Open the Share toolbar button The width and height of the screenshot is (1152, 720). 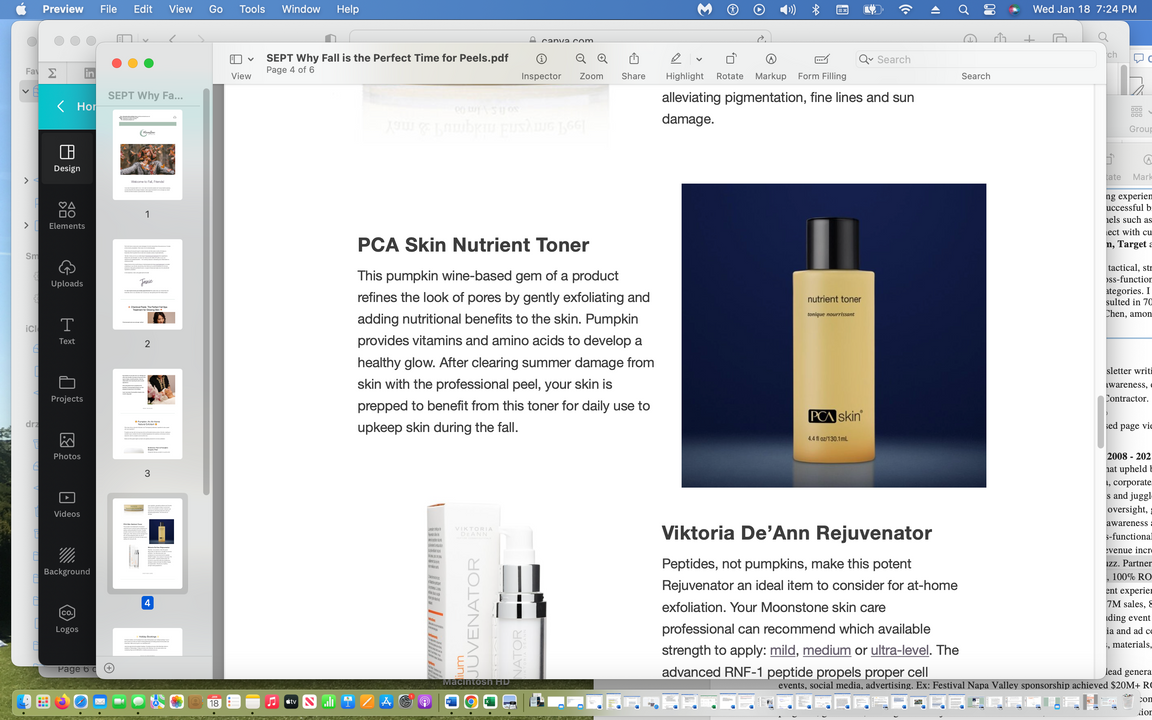pos(633,60)
